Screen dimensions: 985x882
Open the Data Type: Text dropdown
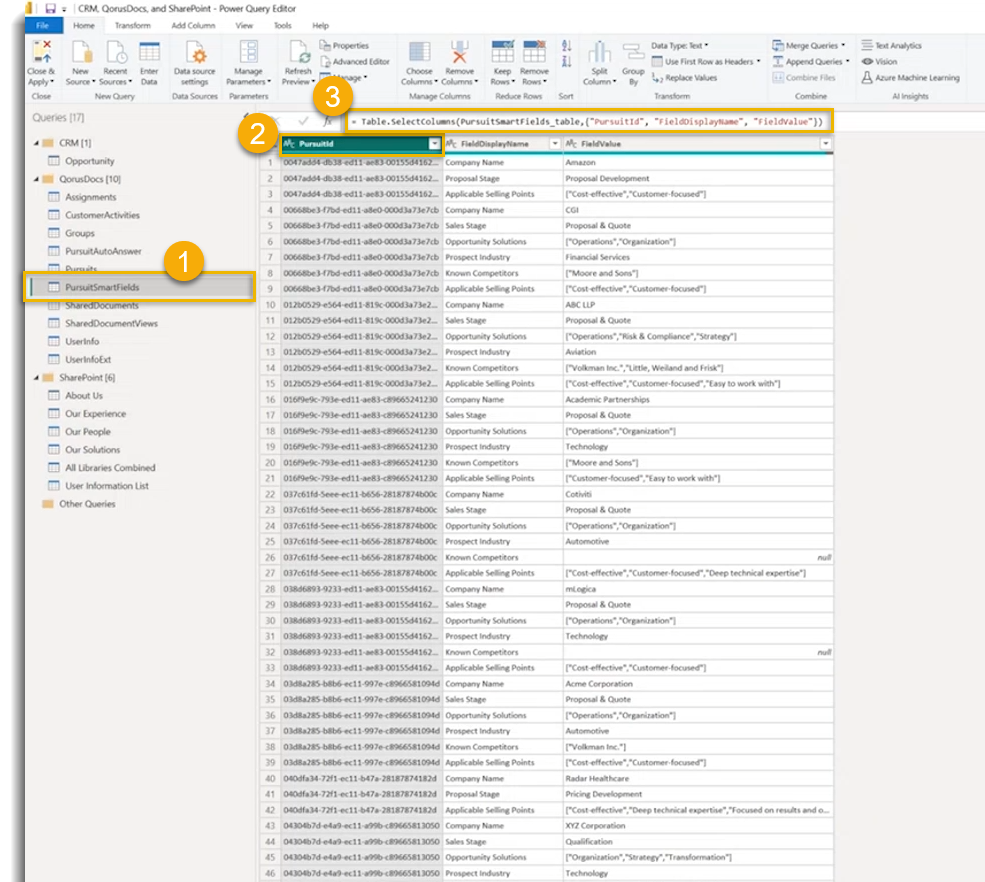679,45
